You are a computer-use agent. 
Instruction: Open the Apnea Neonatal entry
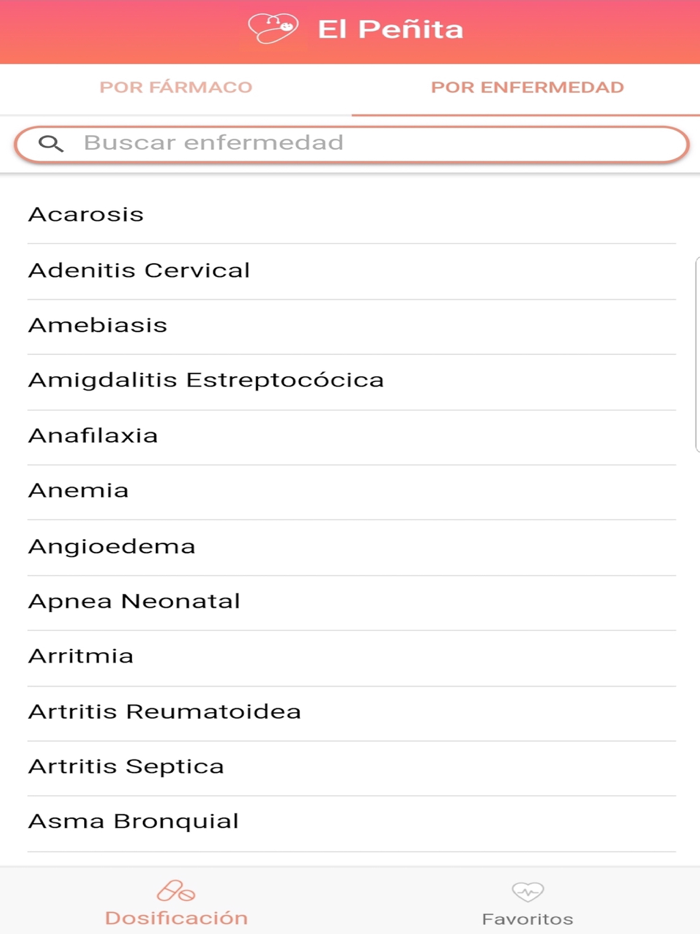pyautogui.click(x=135, y=601)
